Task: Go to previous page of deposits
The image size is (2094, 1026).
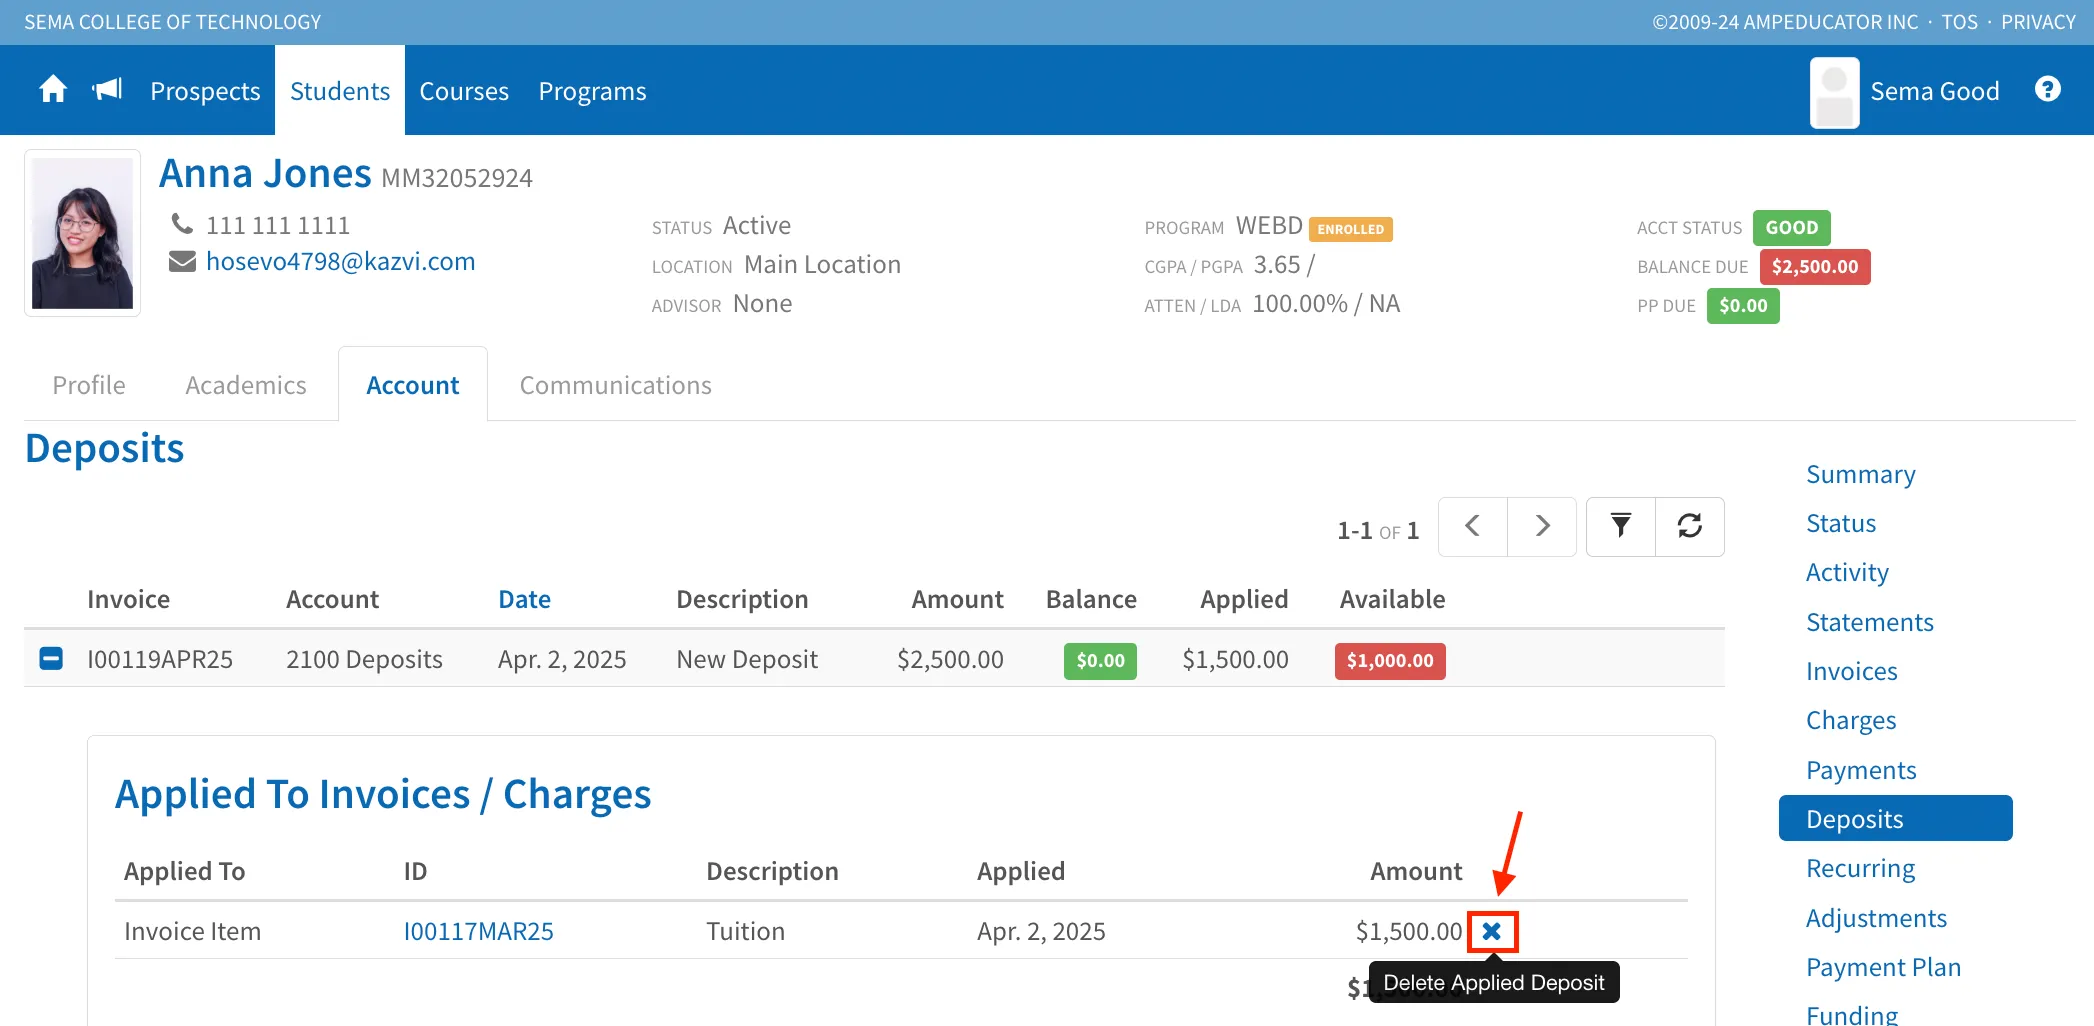Action: (x=1472, y=526)
